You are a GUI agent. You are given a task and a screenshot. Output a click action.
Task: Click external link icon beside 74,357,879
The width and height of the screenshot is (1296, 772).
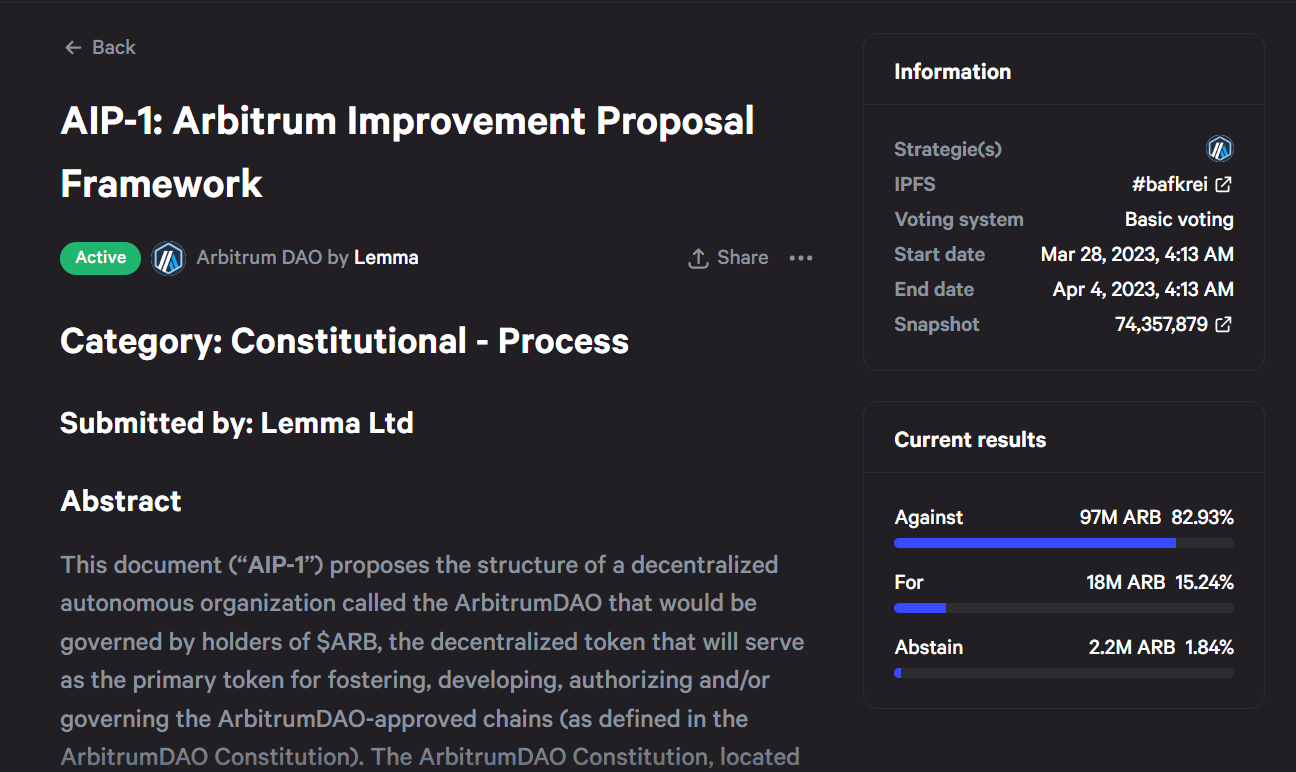point(1224,324)
